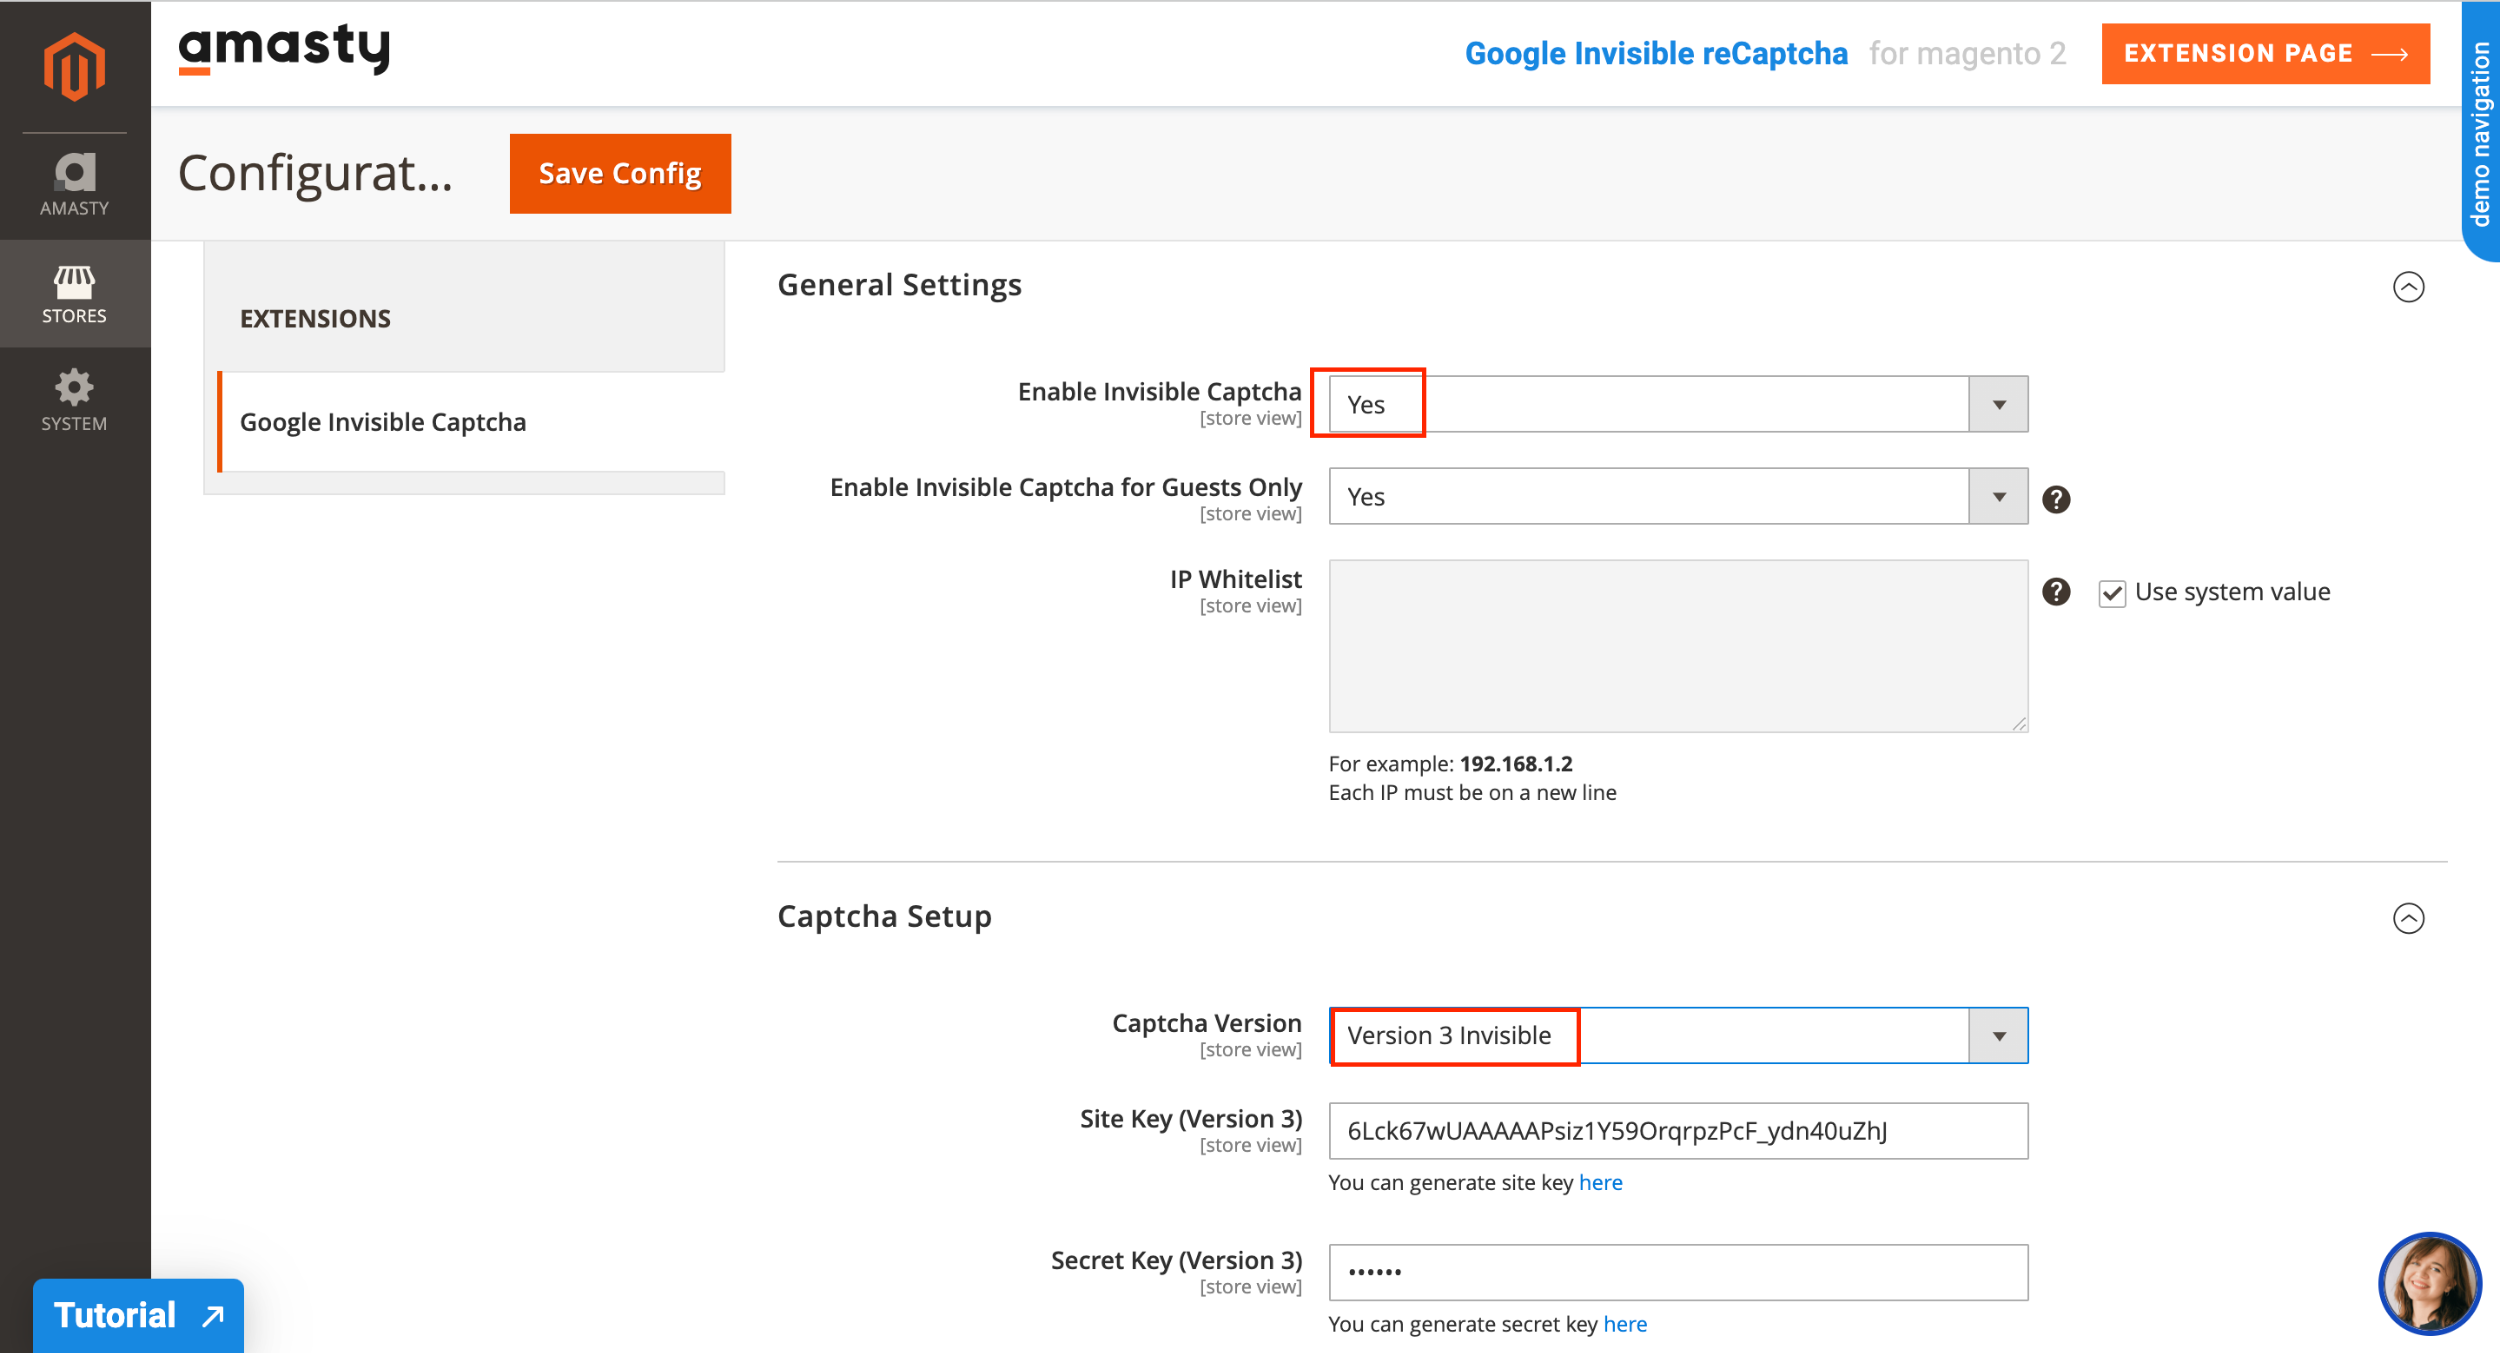The image size is (2500, 1353).
Task: Select the Stores icon in the sidebar
Action: pyautogui.click(x=75, y=293)
